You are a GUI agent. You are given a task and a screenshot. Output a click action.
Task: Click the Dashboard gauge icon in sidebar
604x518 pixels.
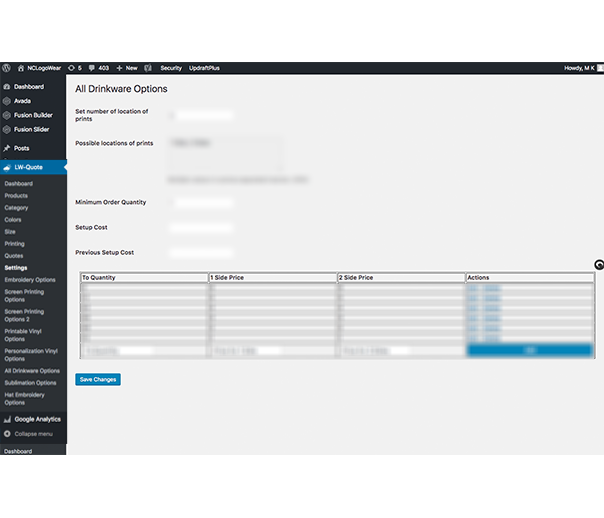pos(7,87)
